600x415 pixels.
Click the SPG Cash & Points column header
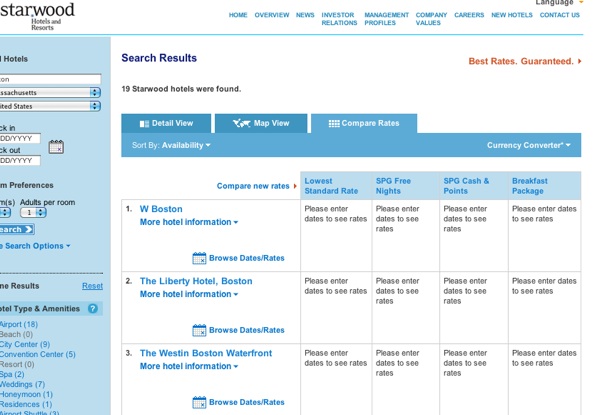click(x=474, y=186)
